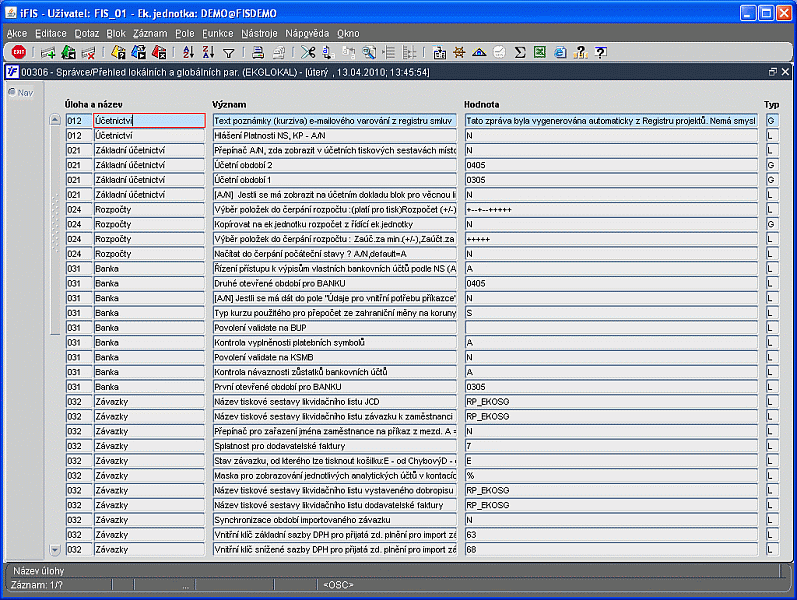
Task: Click the red EXIT stop-sign icon
Action: tap(19, 52)
